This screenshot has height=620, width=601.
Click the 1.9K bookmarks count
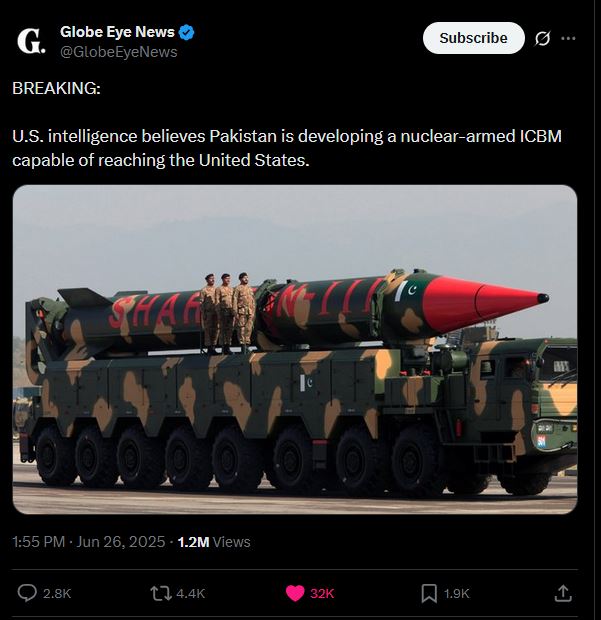tap(457, 594)
